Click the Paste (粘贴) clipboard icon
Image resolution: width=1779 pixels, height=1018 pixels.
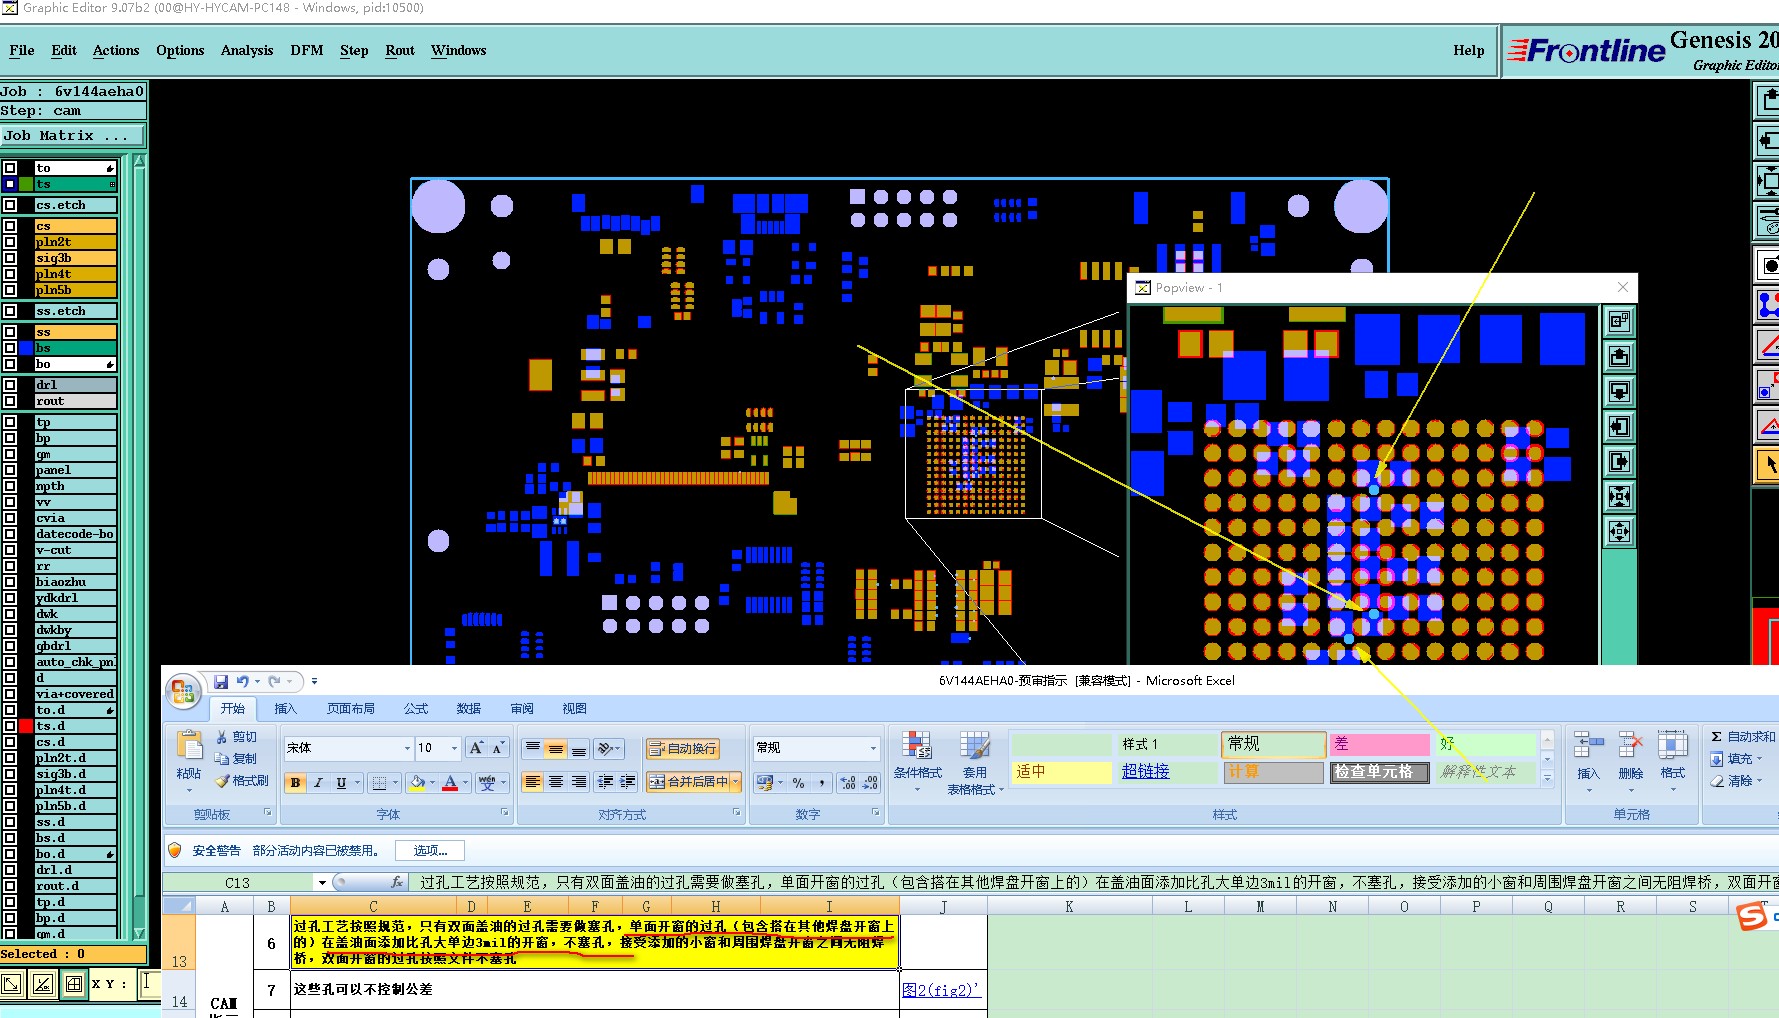click(x=189, y=745)
